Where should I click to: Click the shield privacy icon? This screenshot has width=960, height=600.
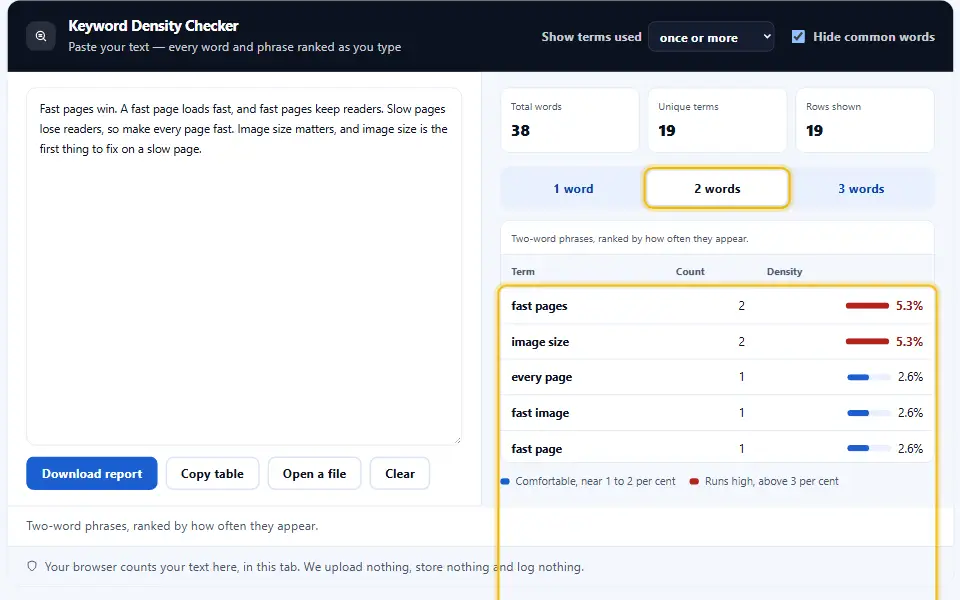point(32,566)
